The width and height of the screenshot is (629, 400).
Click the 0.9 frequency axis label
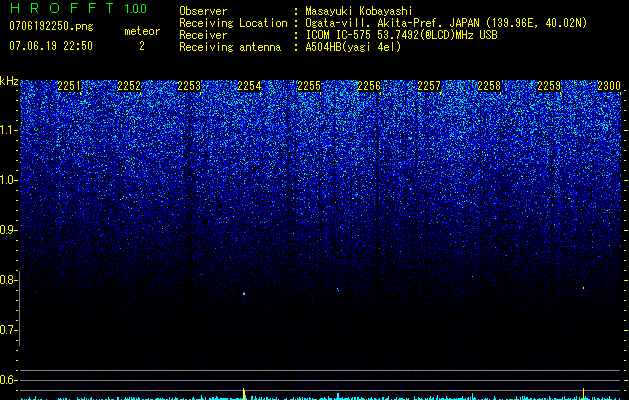tap(8, 230)
